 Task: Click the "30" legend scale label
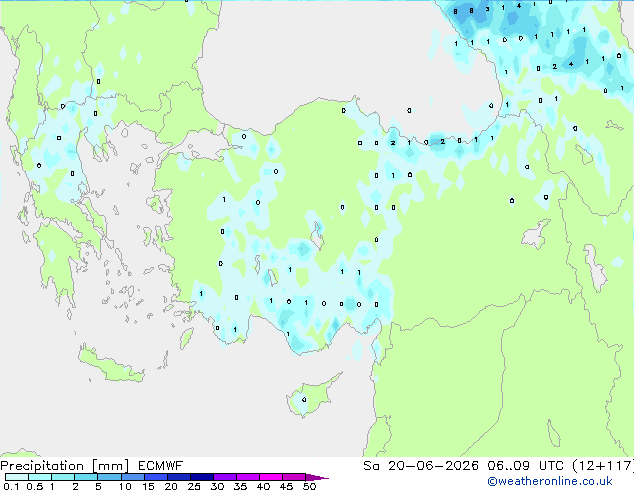pyautogui.click(x=217, y=486)
